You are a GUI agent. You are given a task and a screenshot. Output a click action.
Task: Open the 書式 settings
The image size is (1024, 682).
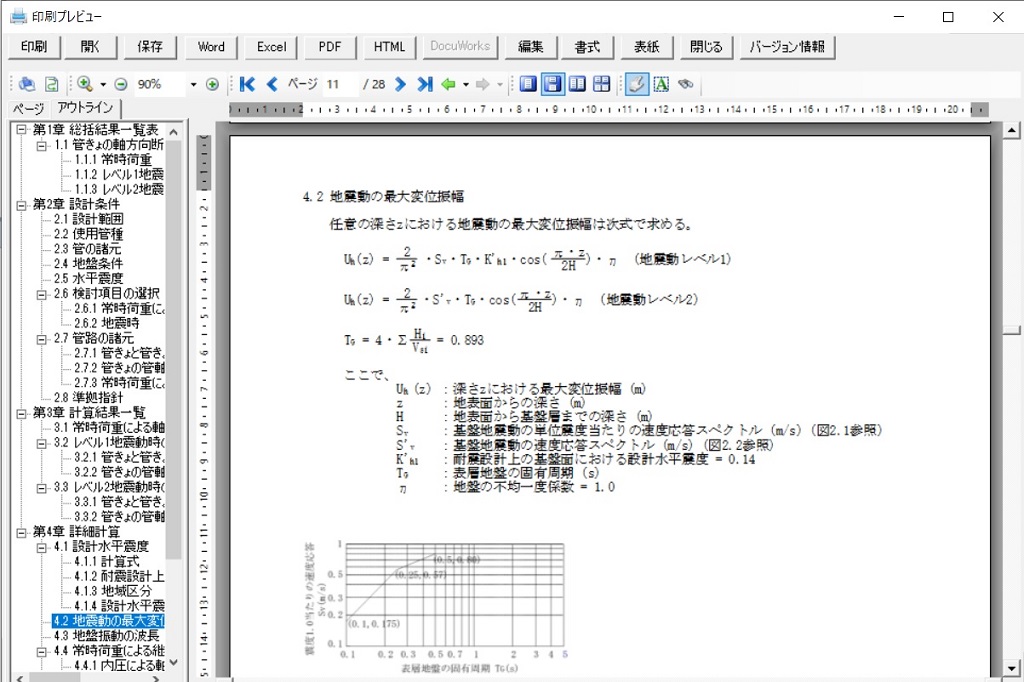point(587,47)
